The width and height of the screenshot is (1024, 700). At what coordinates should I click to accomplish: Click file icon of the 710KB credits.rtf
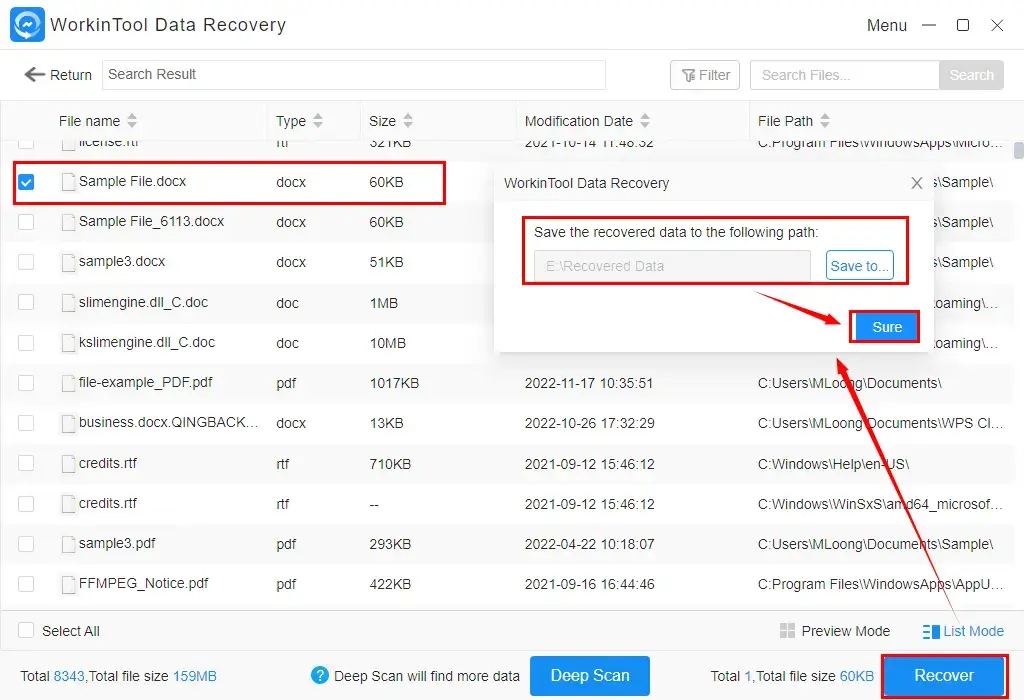(68, 464)
